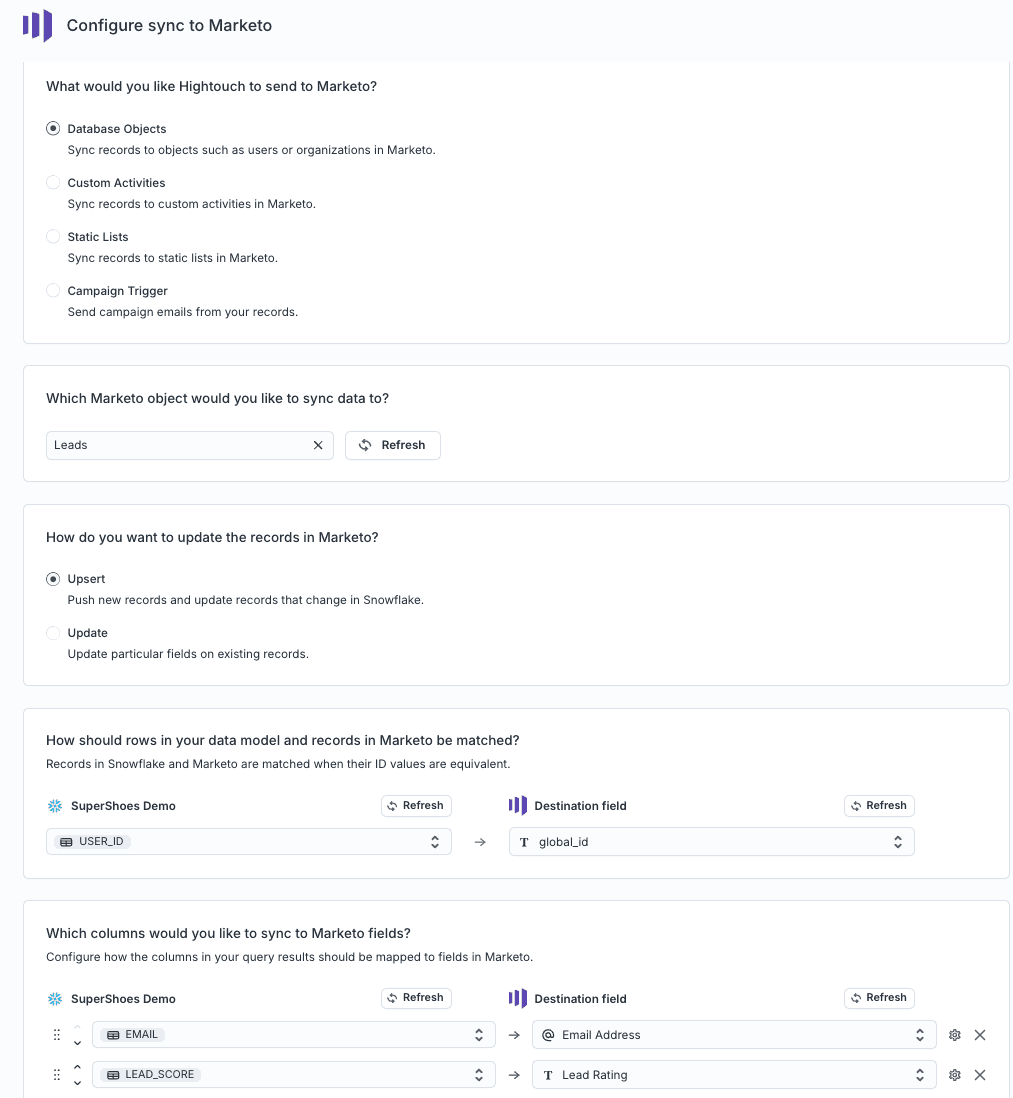Screen dimensions: 1013x1098
Task: Select the Custom Activities option
Action: point(53,183)
